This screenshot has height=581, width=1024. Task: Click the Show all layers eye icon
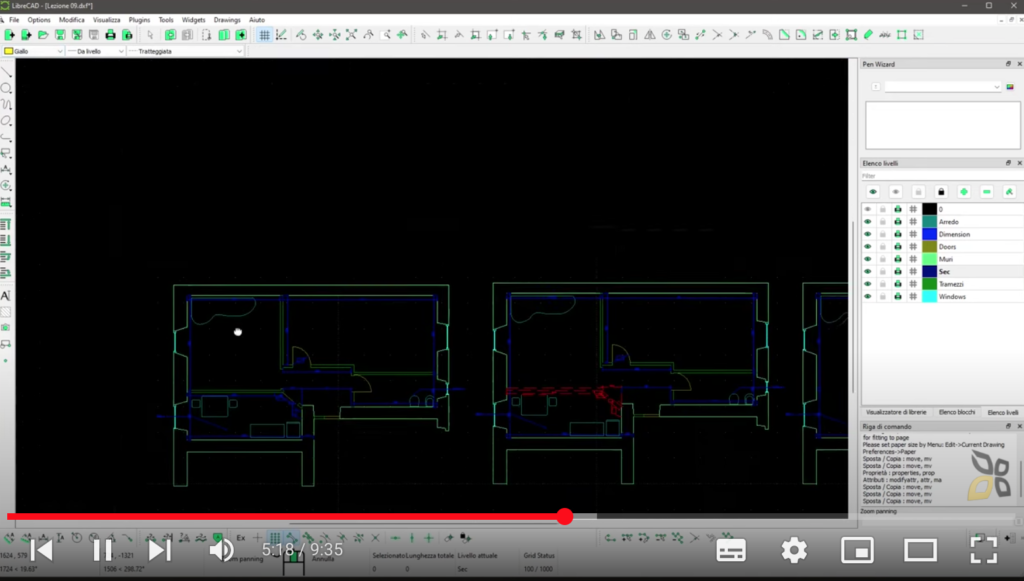tap(873, 192)
